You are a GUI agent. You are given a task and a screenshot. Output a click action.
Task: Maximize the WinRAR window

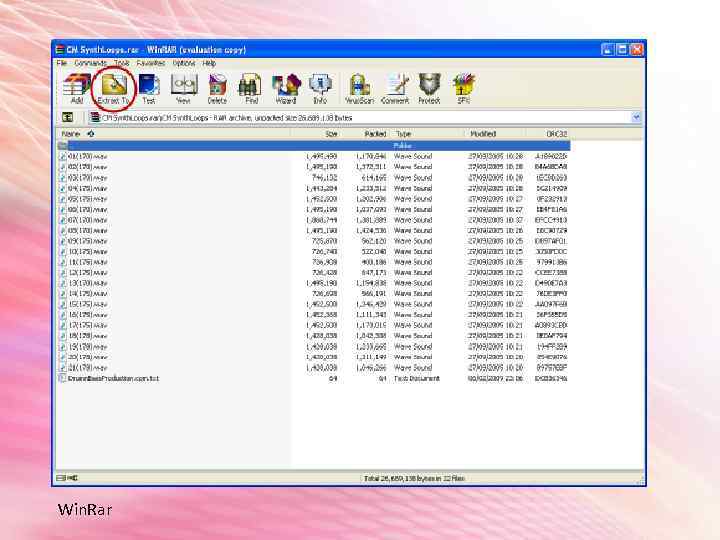coord(622,49)
